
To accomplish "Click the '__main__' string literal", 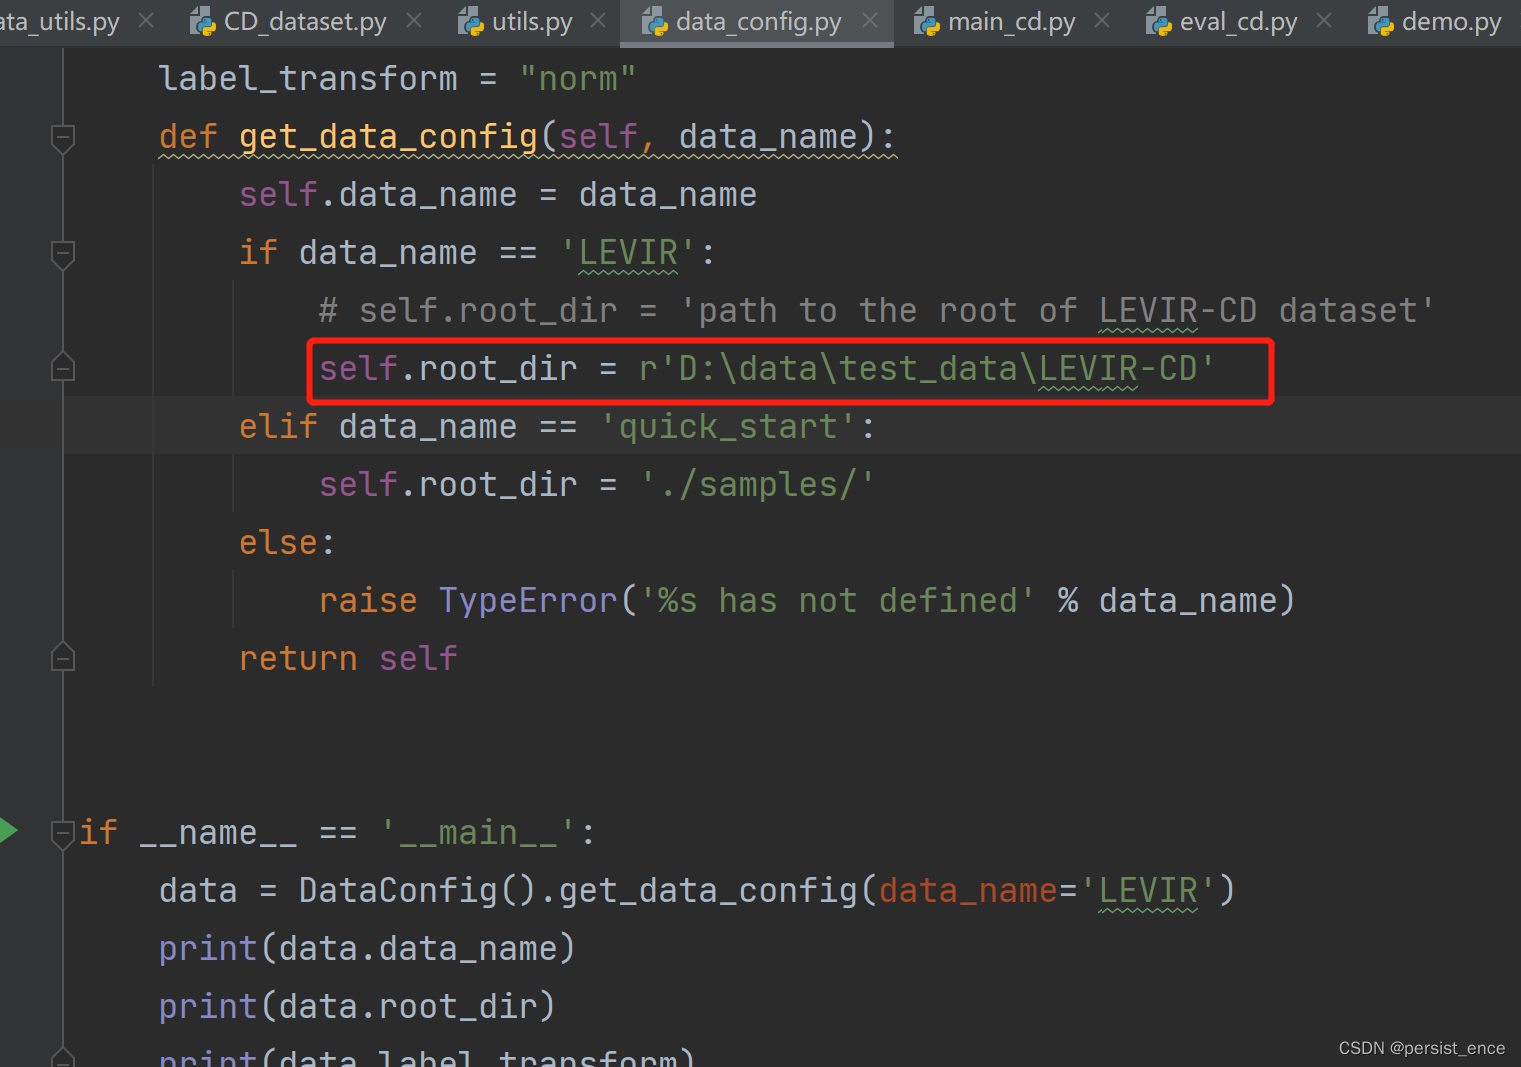I will [x=478, y=833].
